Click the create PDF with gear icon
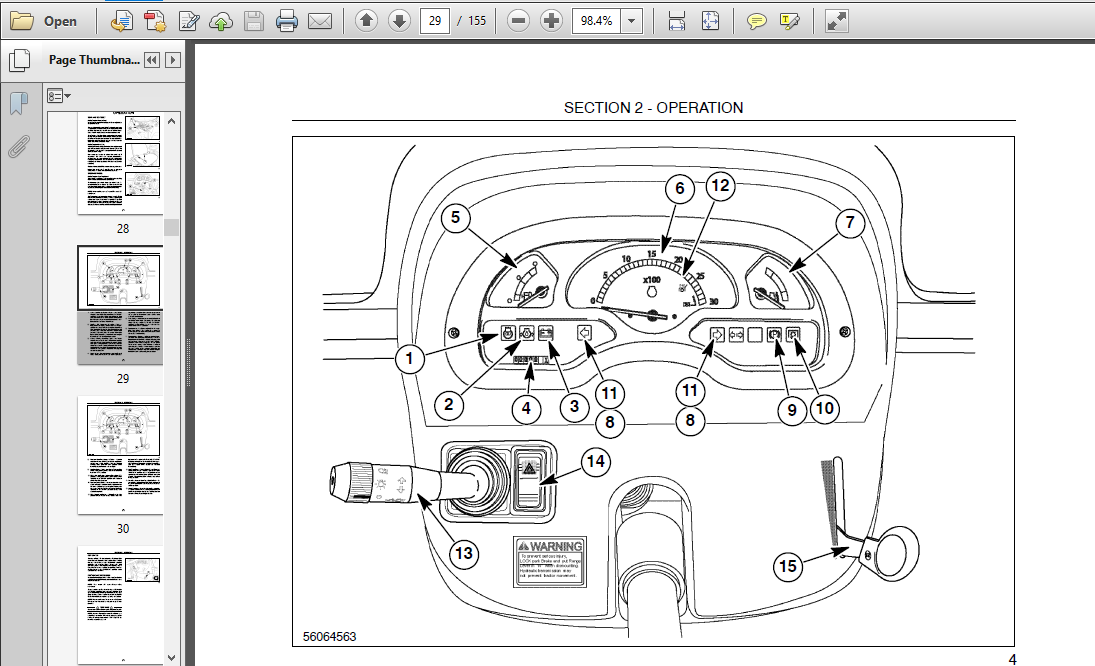The height and width of the screenshot is (666, 1095). point(154,21)
